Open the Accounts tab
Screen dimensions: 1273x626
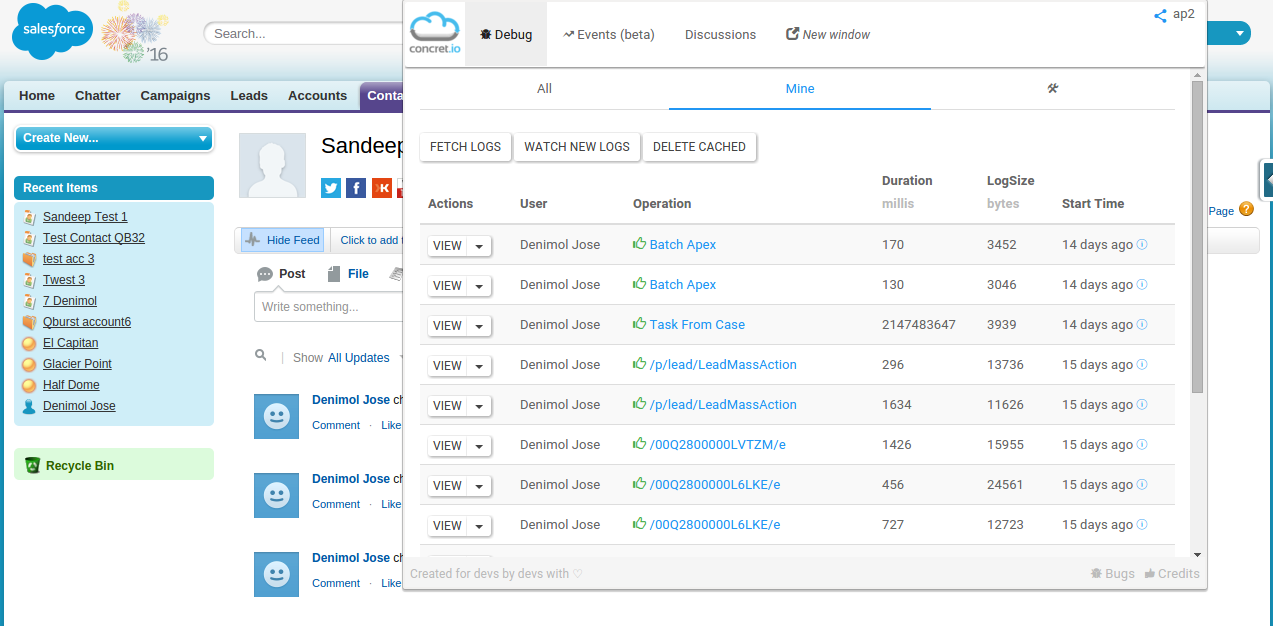tap(317, 96)
